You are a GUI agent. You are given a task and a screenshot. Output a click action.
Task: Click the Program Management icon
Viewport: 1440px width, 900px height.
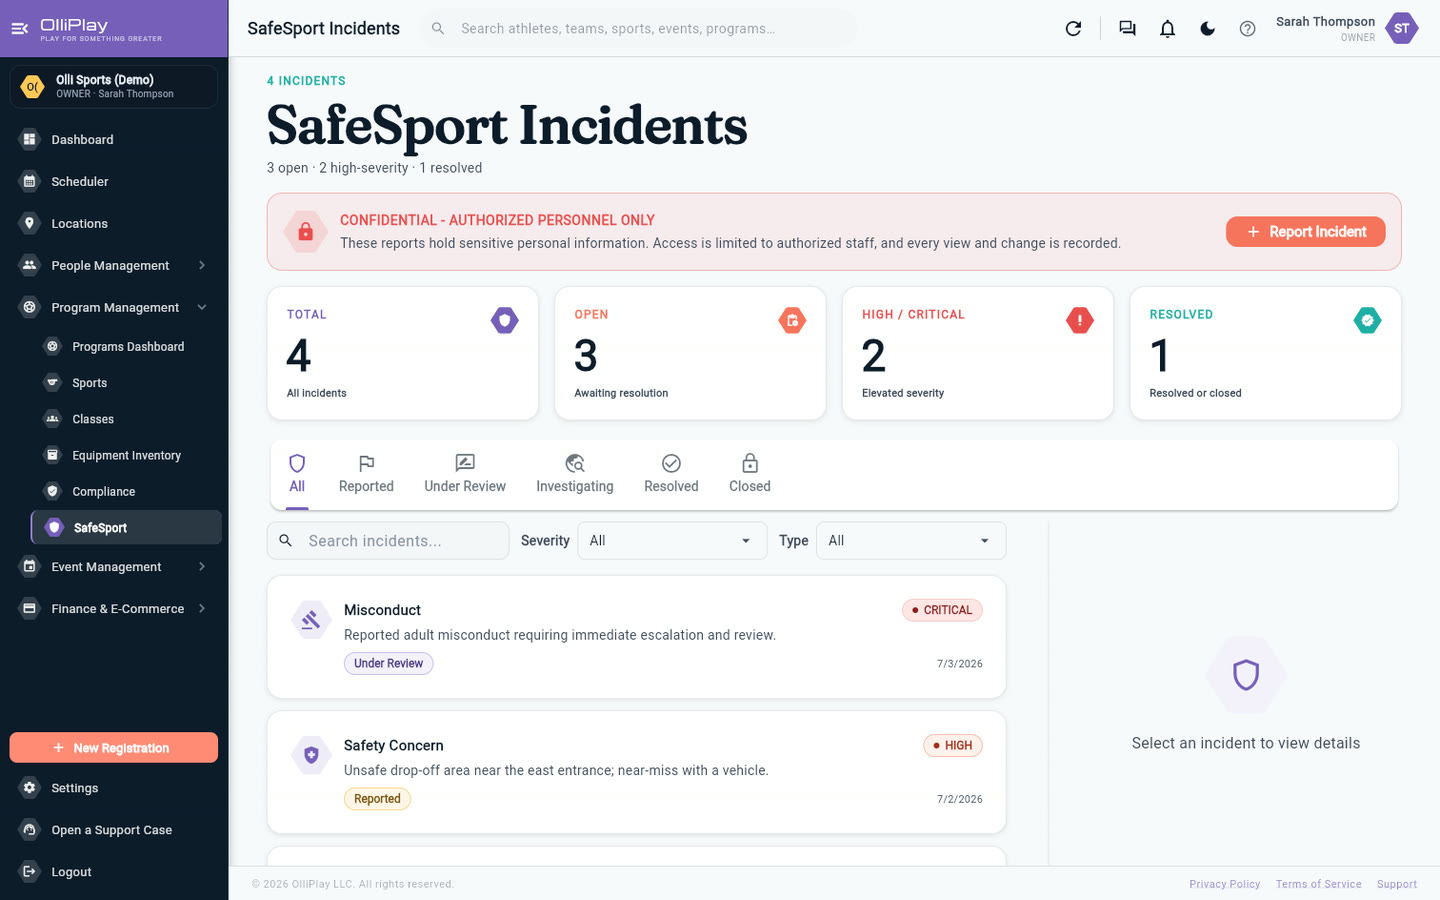click(x=29, y=307)
